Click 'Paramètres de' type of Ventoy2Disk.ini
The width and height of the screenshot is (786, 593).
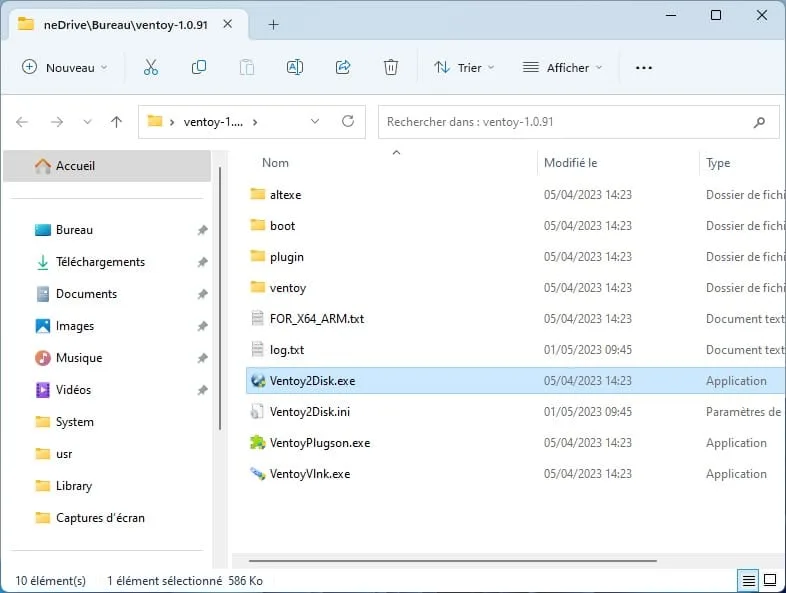click(x=743, y=412)
